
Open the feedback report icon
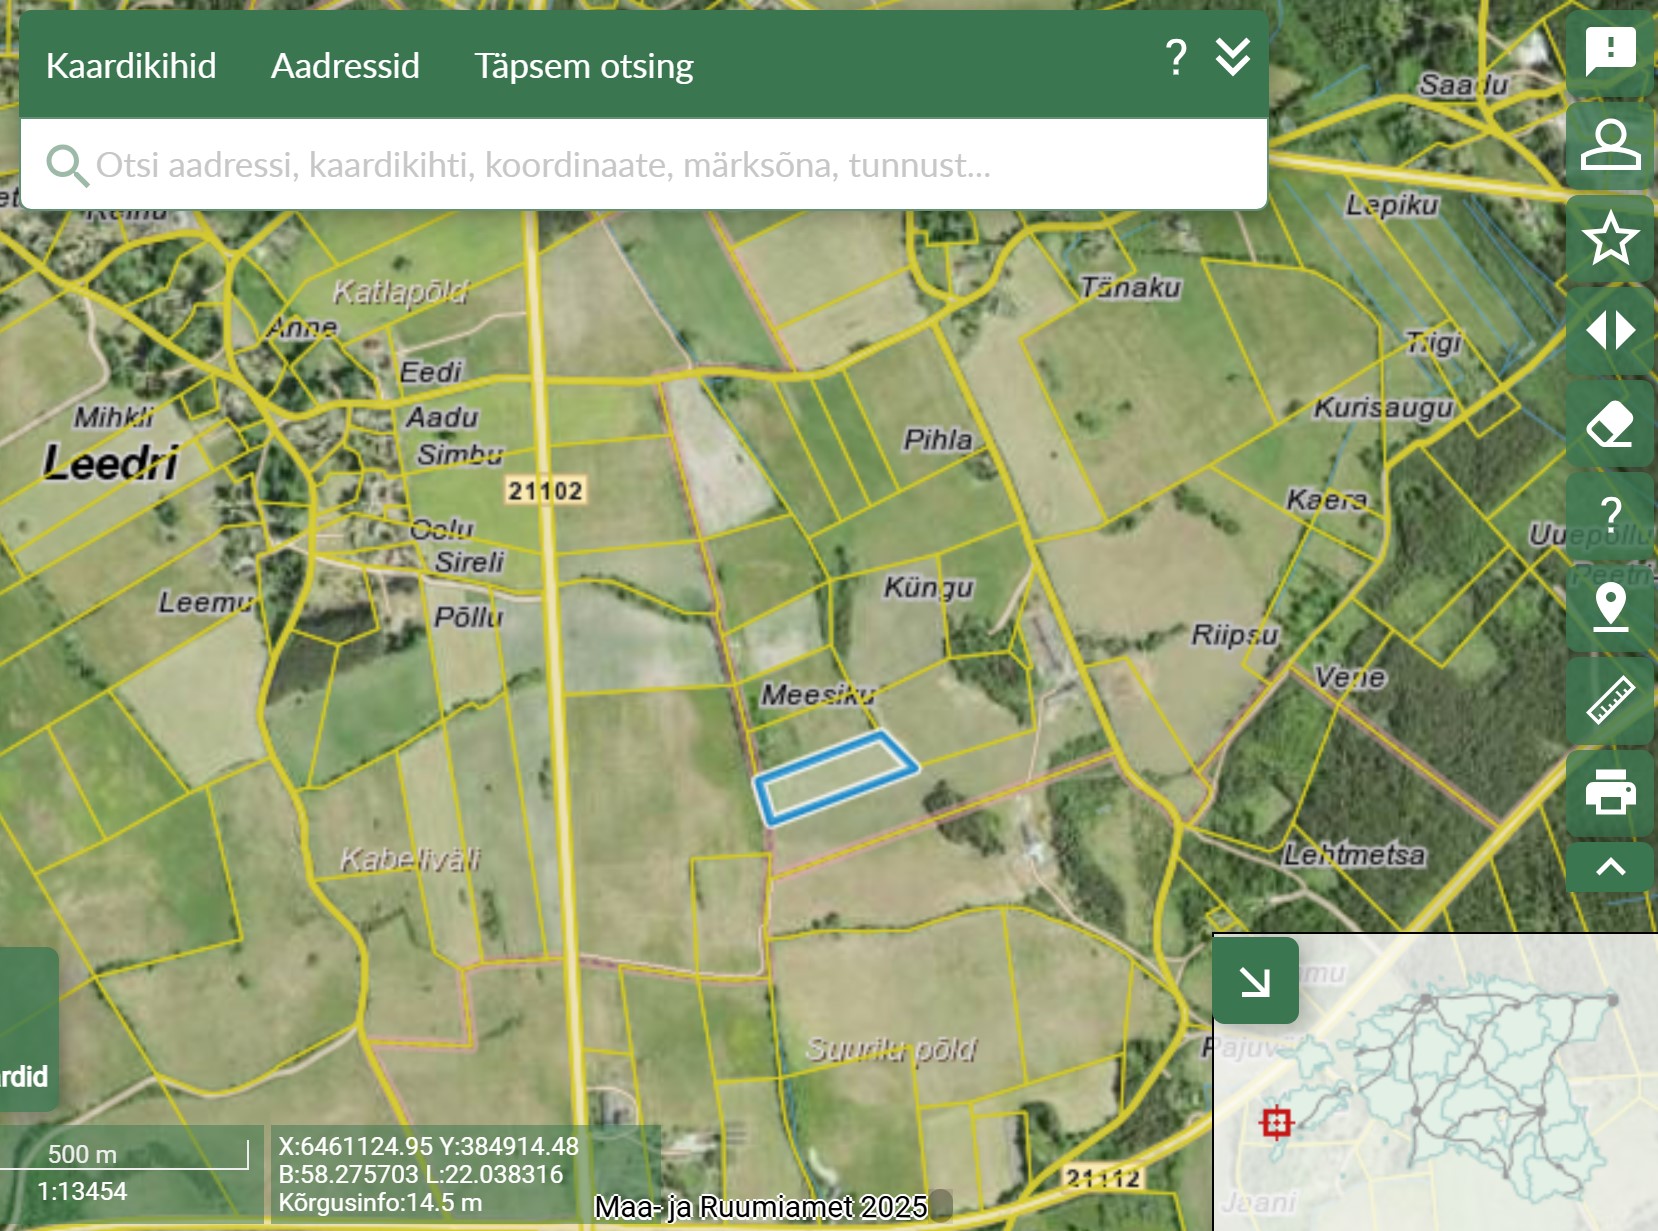1609,52
